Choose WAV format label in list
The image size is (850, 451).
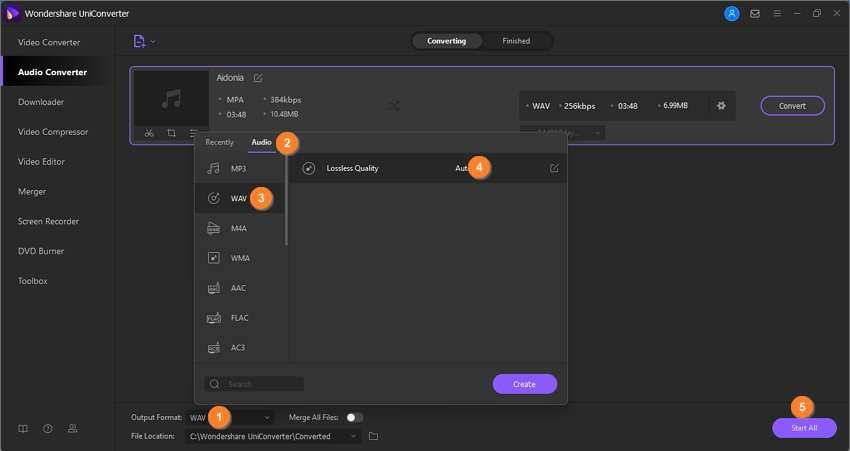click(x=239, y=198)
